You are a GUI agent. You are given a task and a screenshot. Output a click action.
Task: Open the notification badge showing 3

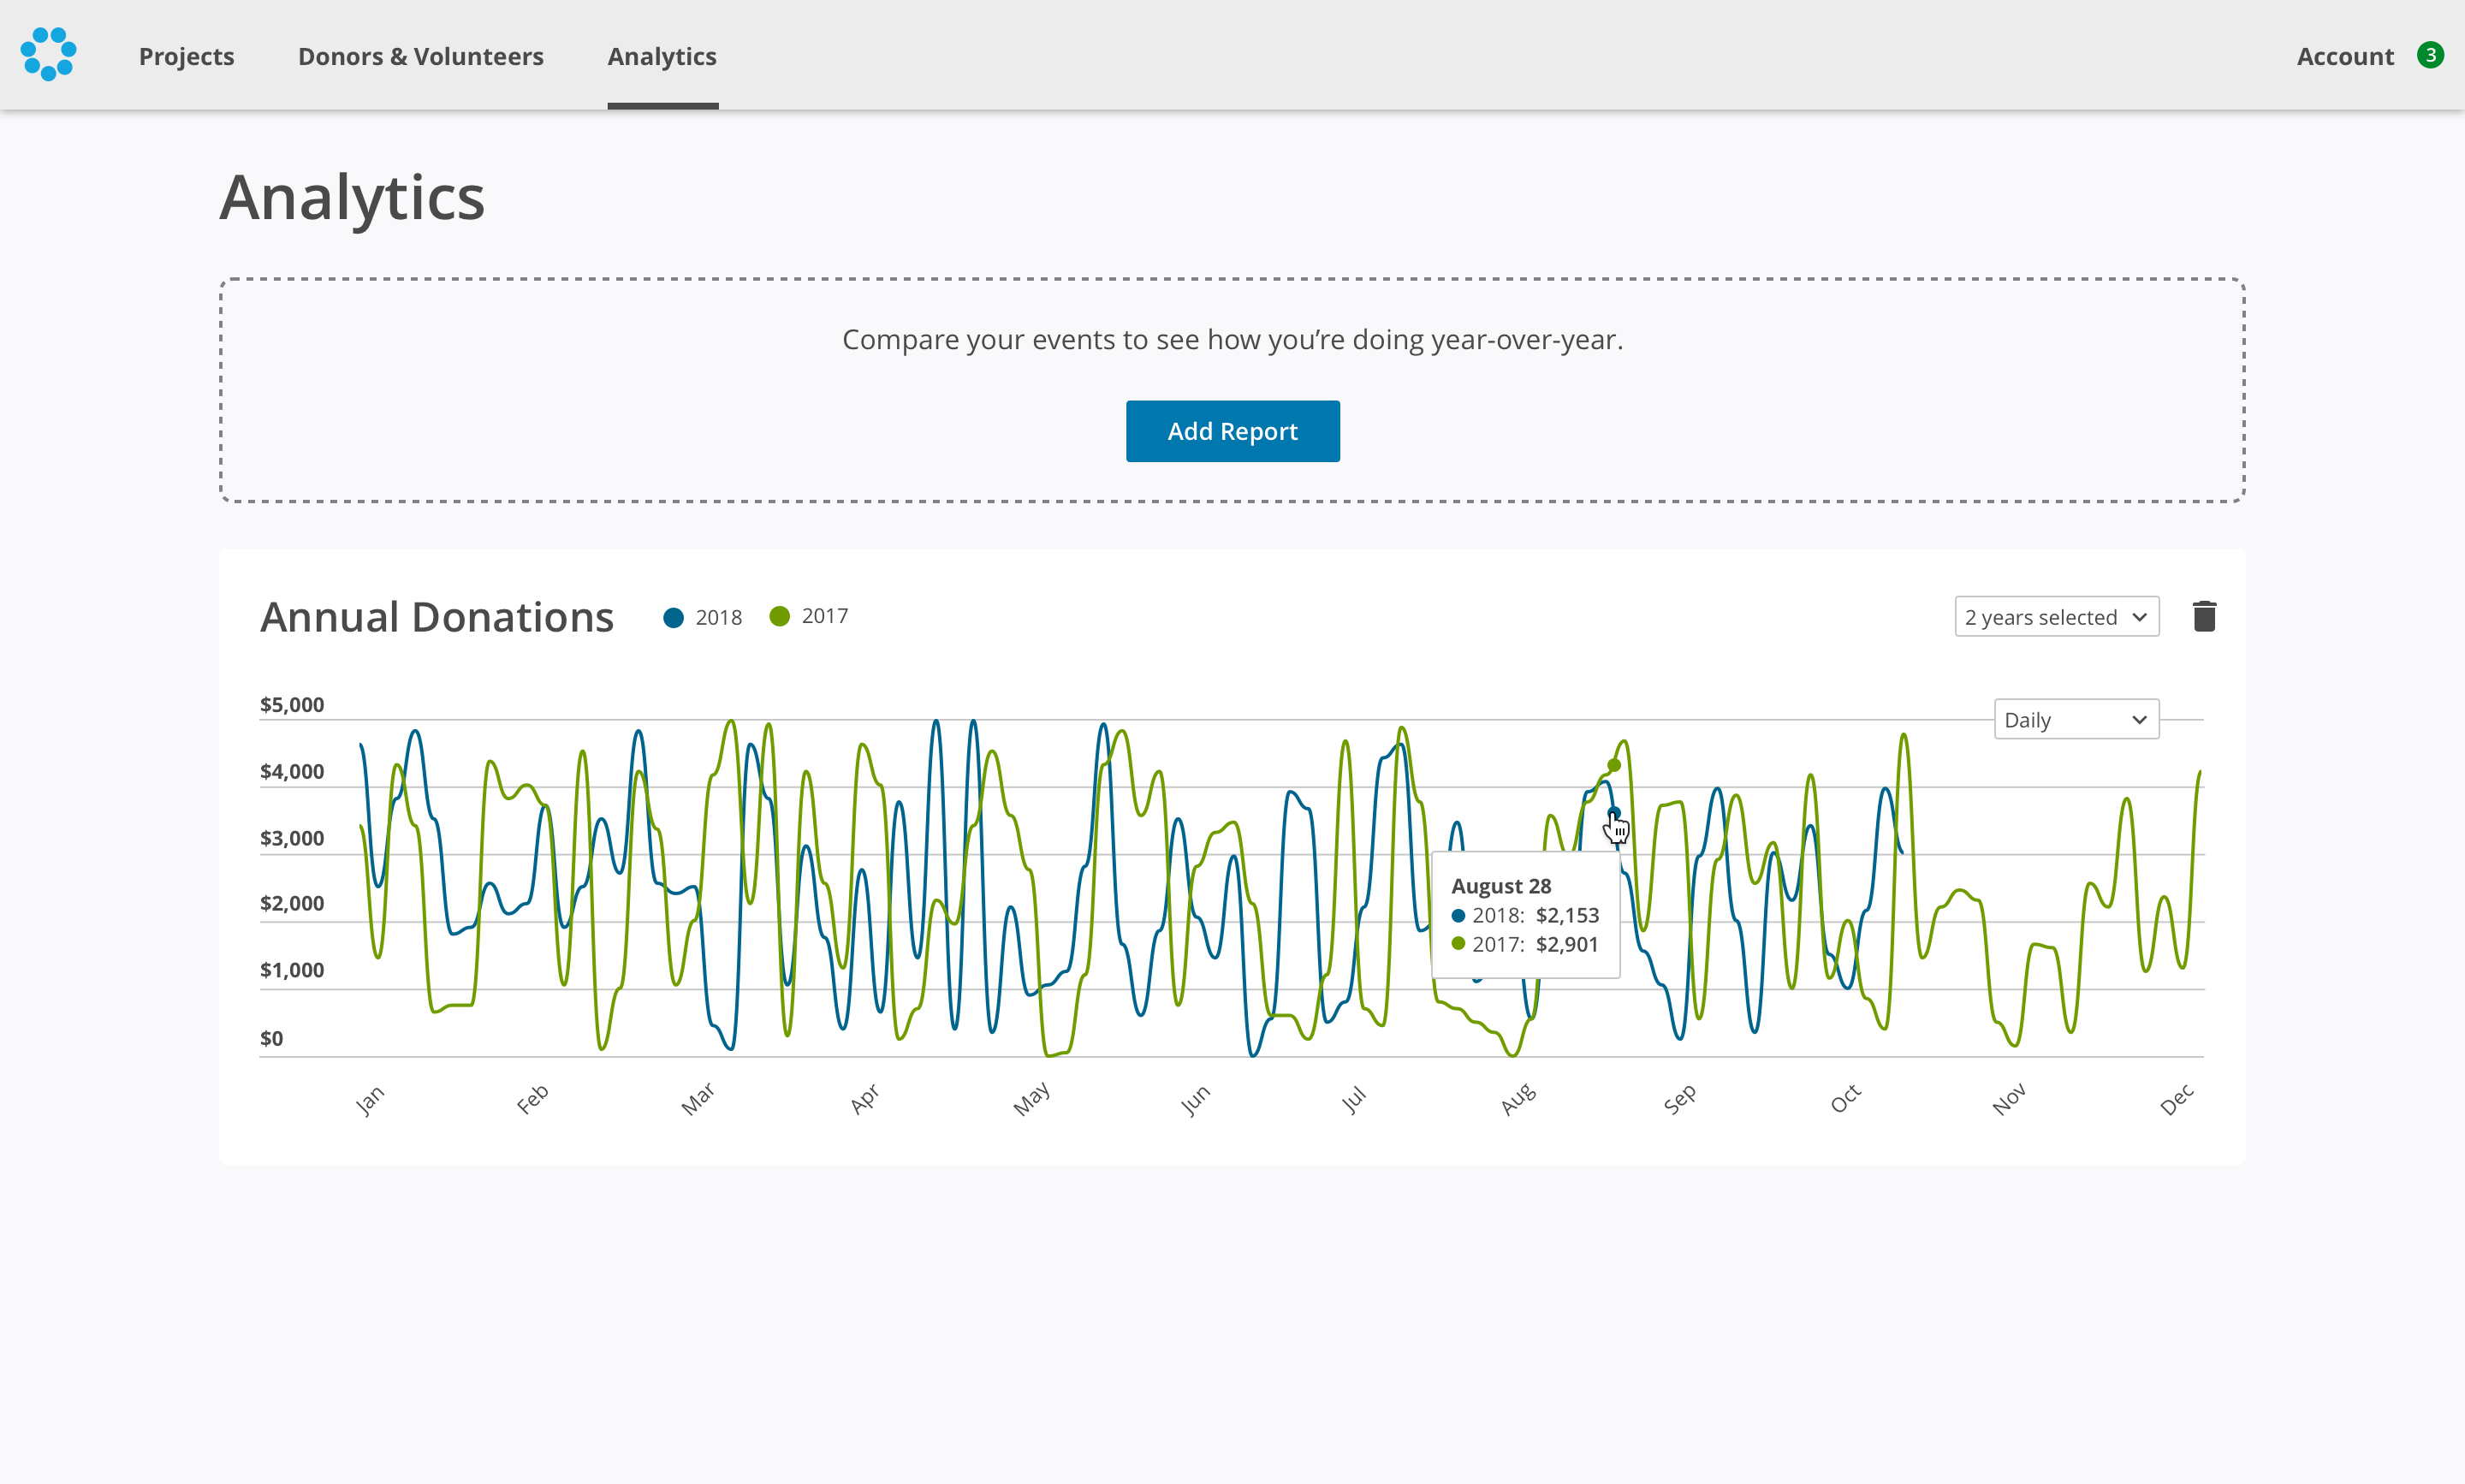[2430, 55]
